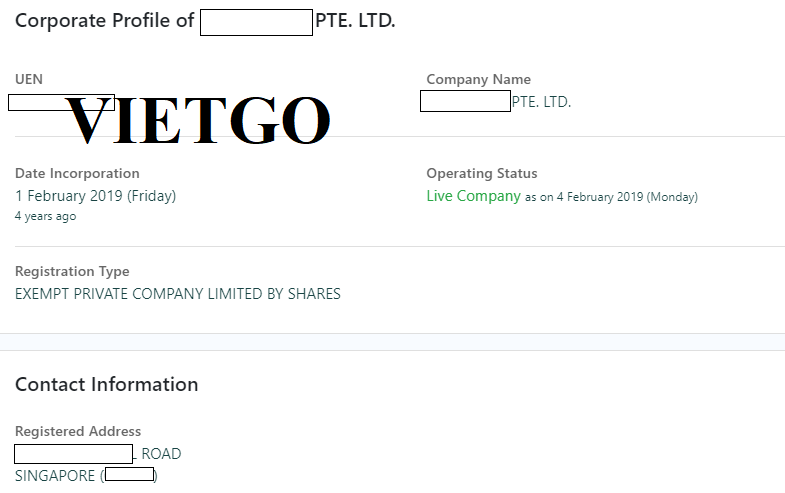Select the ROAD address line

pos(98,454)
